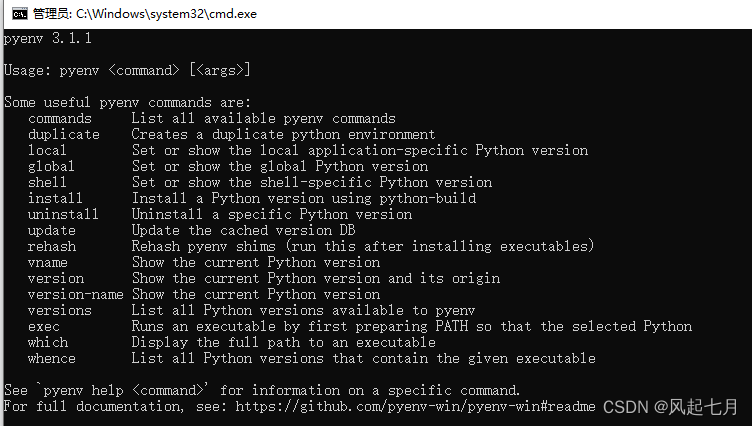752x426 pixels.
Task: Click the 'exec' command name
Action: point(44,327)
